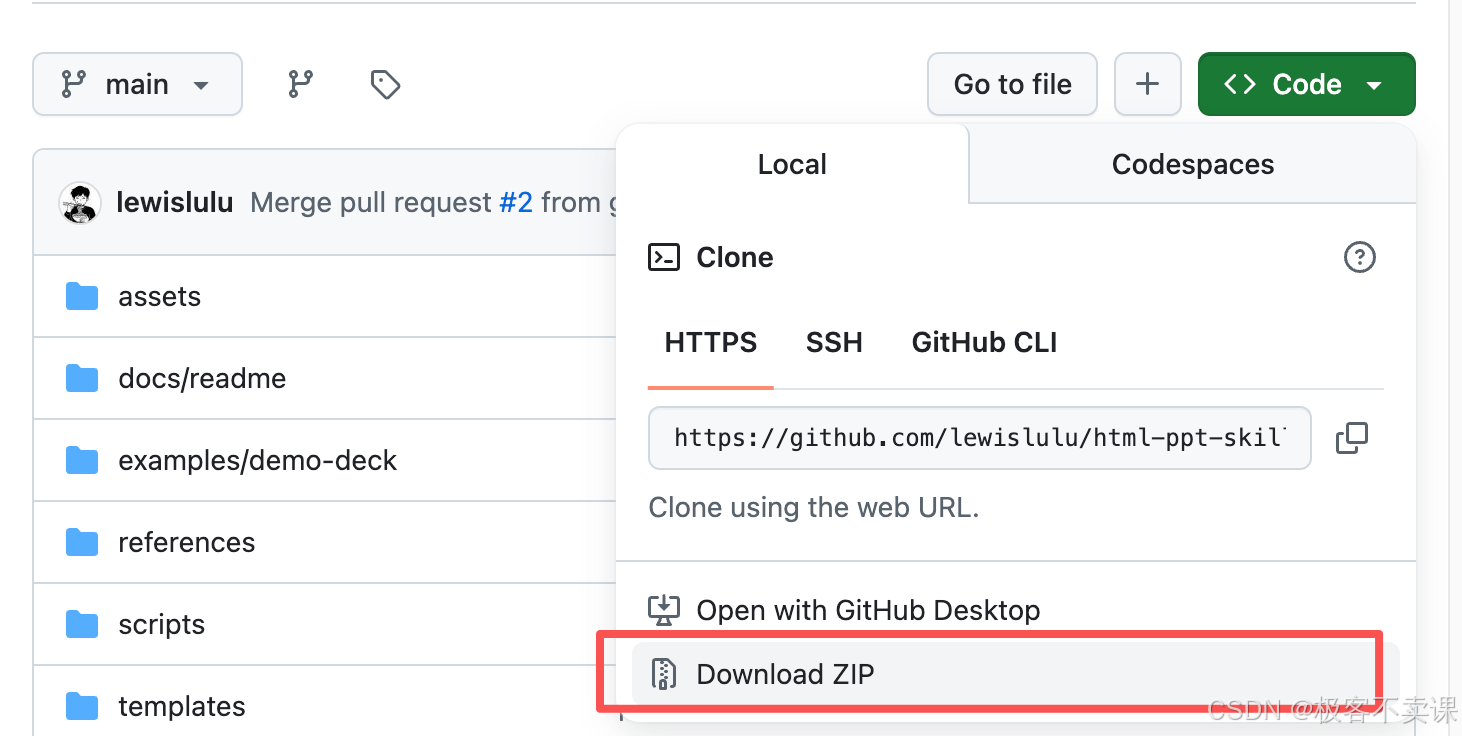Click the templates folder icon
The height and width of the screenshot is (736, 1462).
tap(82, 707)
